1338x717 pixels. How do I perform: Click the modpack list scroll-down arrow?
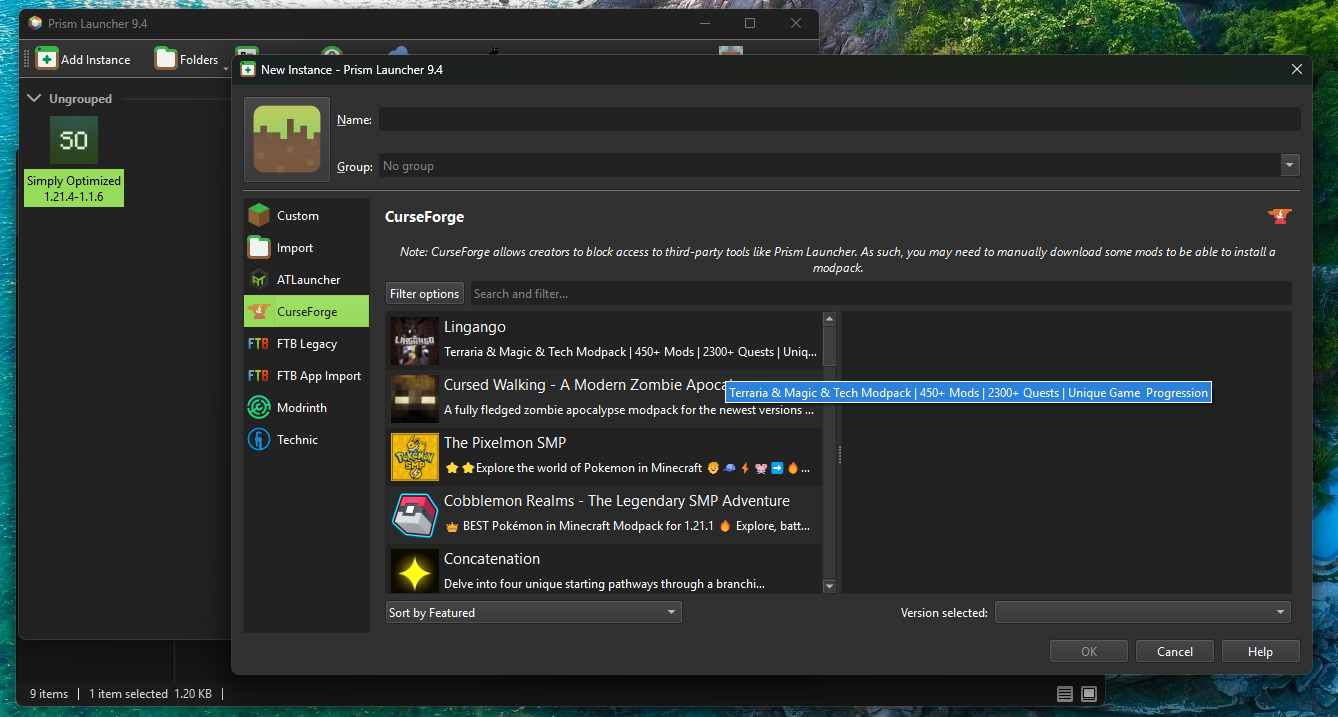coord(829,586)
